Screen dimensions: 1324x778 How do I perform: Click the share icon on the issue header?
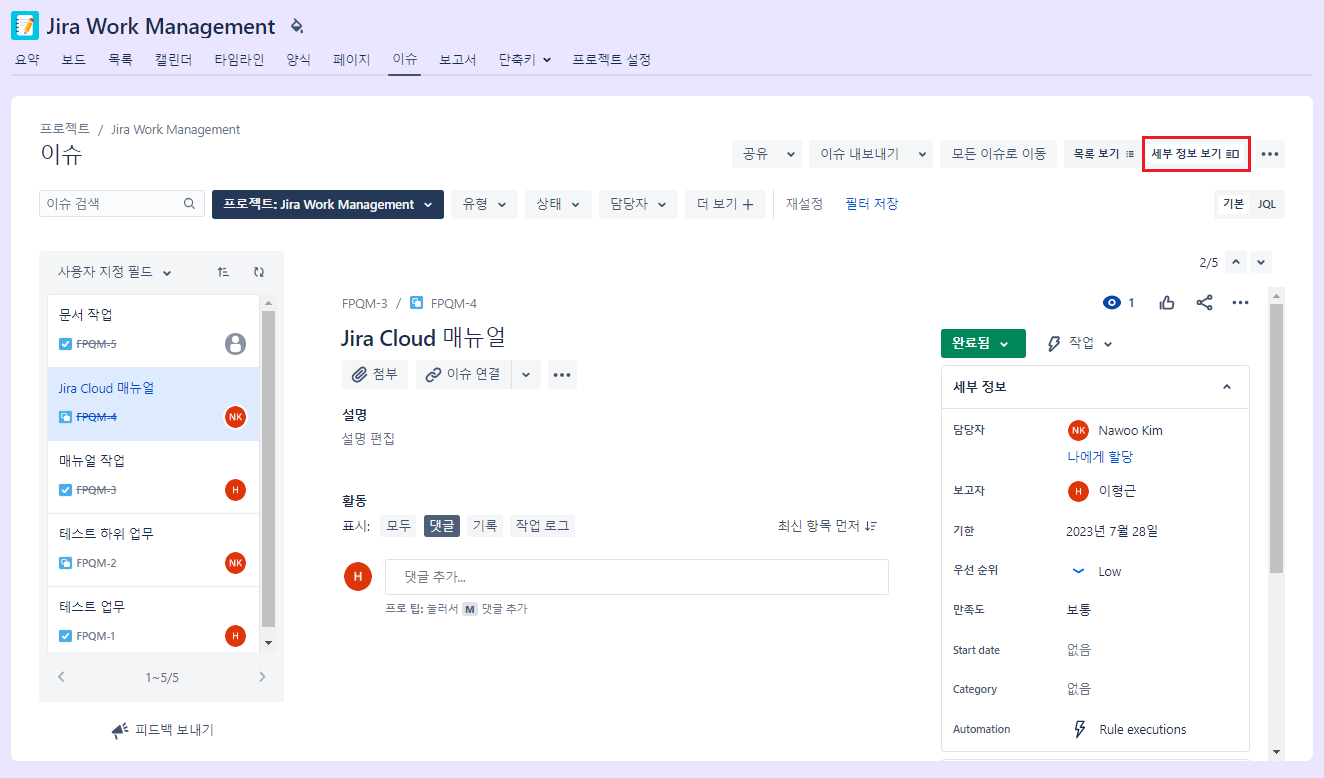[1204, 303]
